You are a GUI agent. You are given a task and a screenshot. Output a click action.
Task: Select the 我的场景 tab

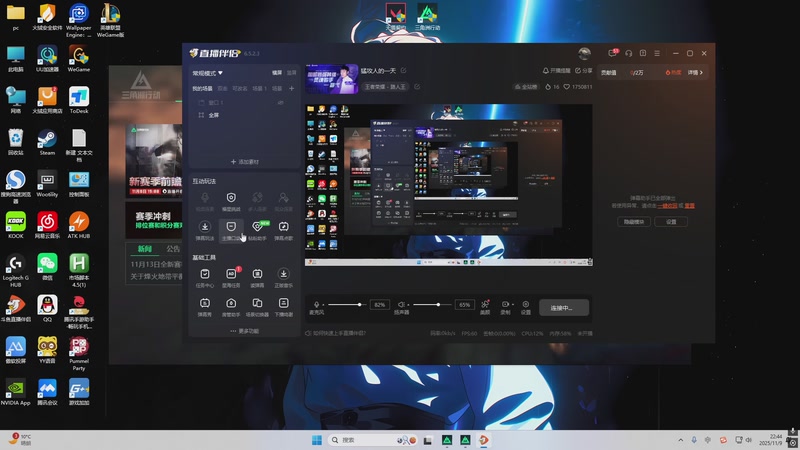pyautogui.click(x=202, y=88)
